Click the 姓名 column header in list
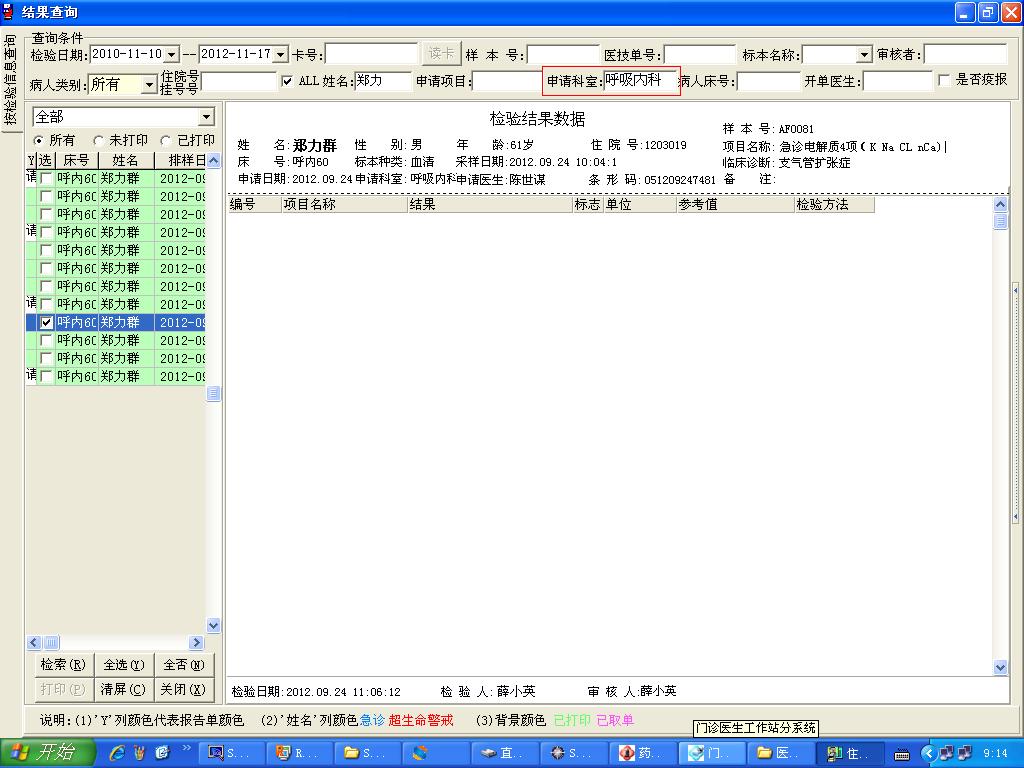 tap(125, 161)
